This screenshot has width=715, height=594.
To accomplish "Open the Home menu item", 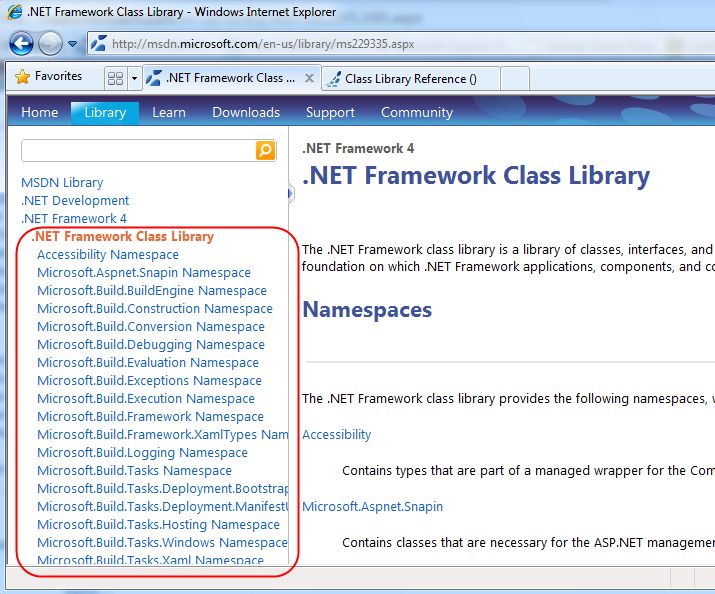I will coord(40,112).
